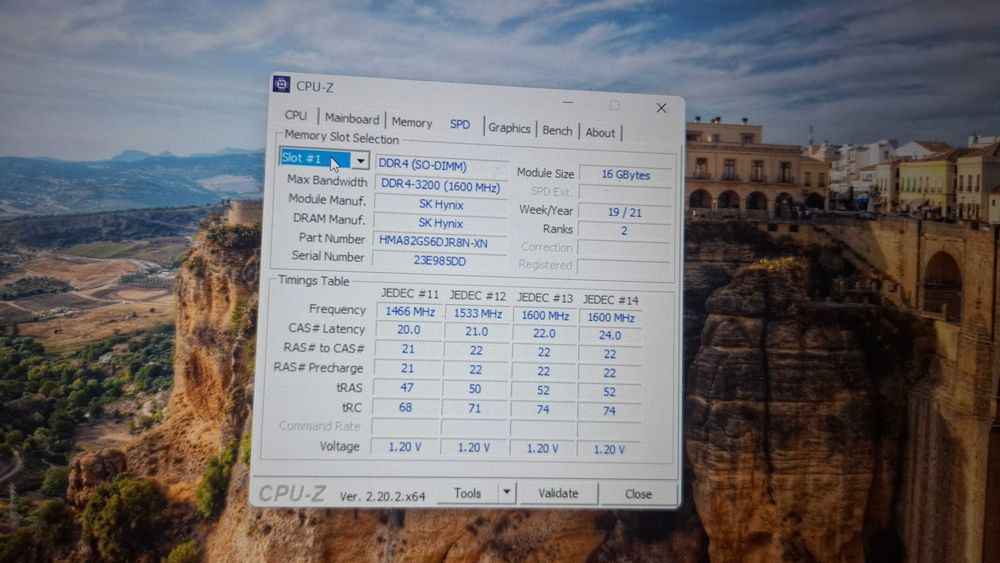Click the CPU-Z title bar icon
Image resolution: width=1000 pixels, height=563 pixels.
click(x=281, y=84)
